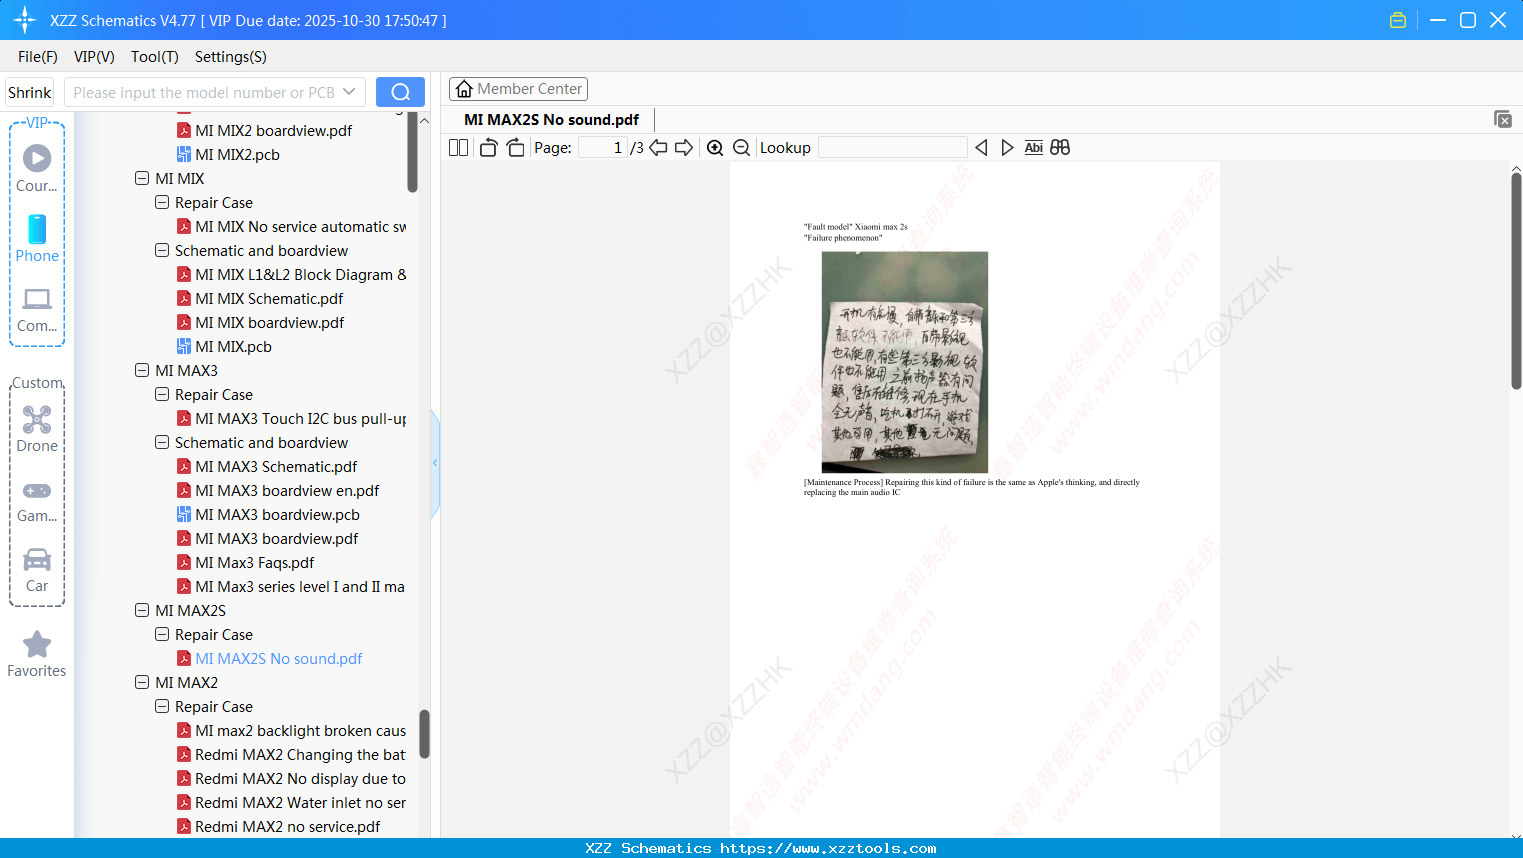
Task: Select the Phone category
Action: (37, 239)
